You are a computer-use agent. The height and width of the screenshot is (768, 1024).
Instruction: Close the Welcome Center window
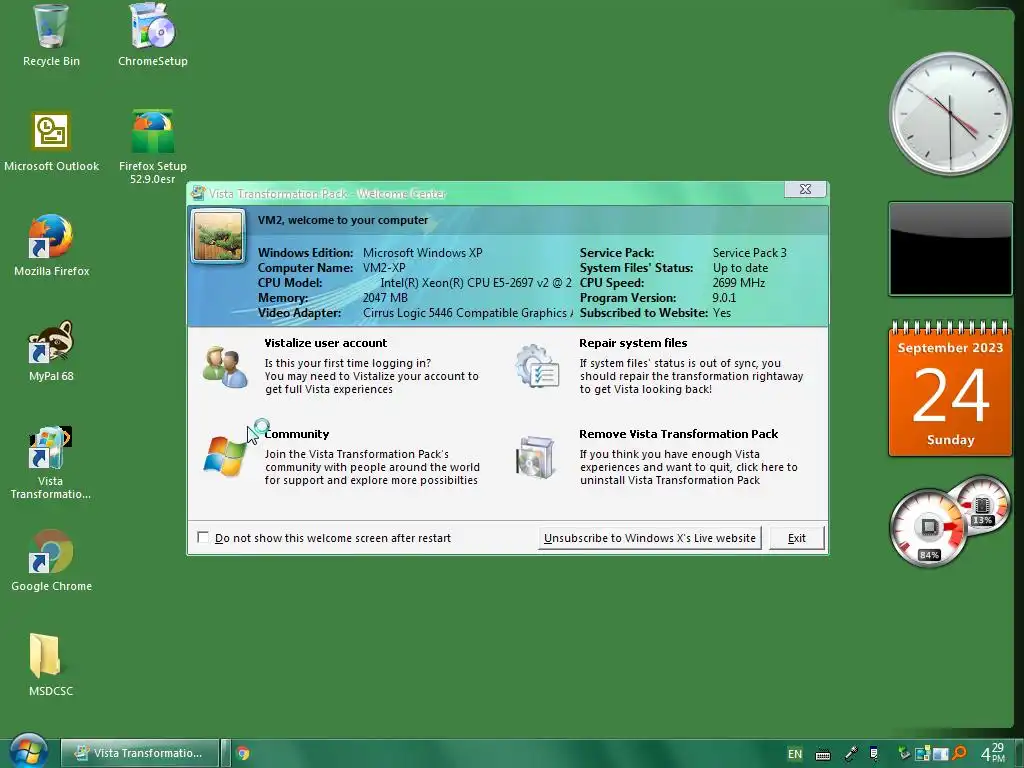805,189
